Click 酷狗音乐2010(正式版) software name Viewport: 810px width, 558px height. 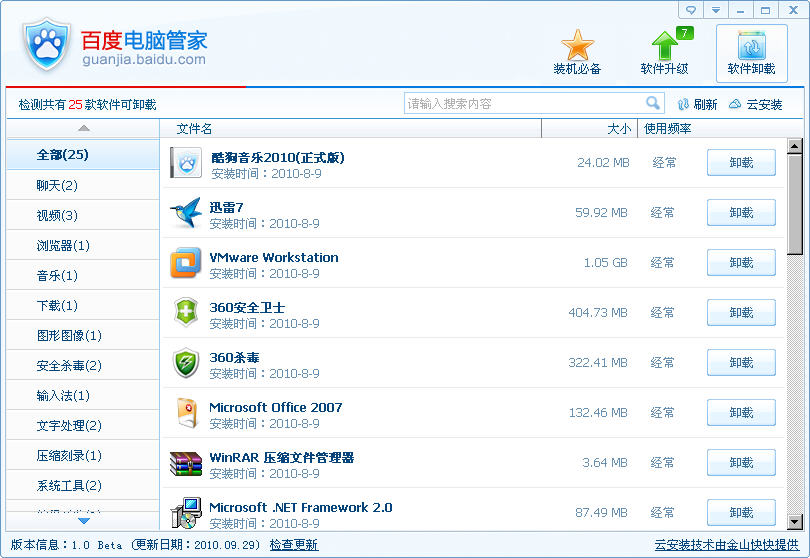coord(277,157)
